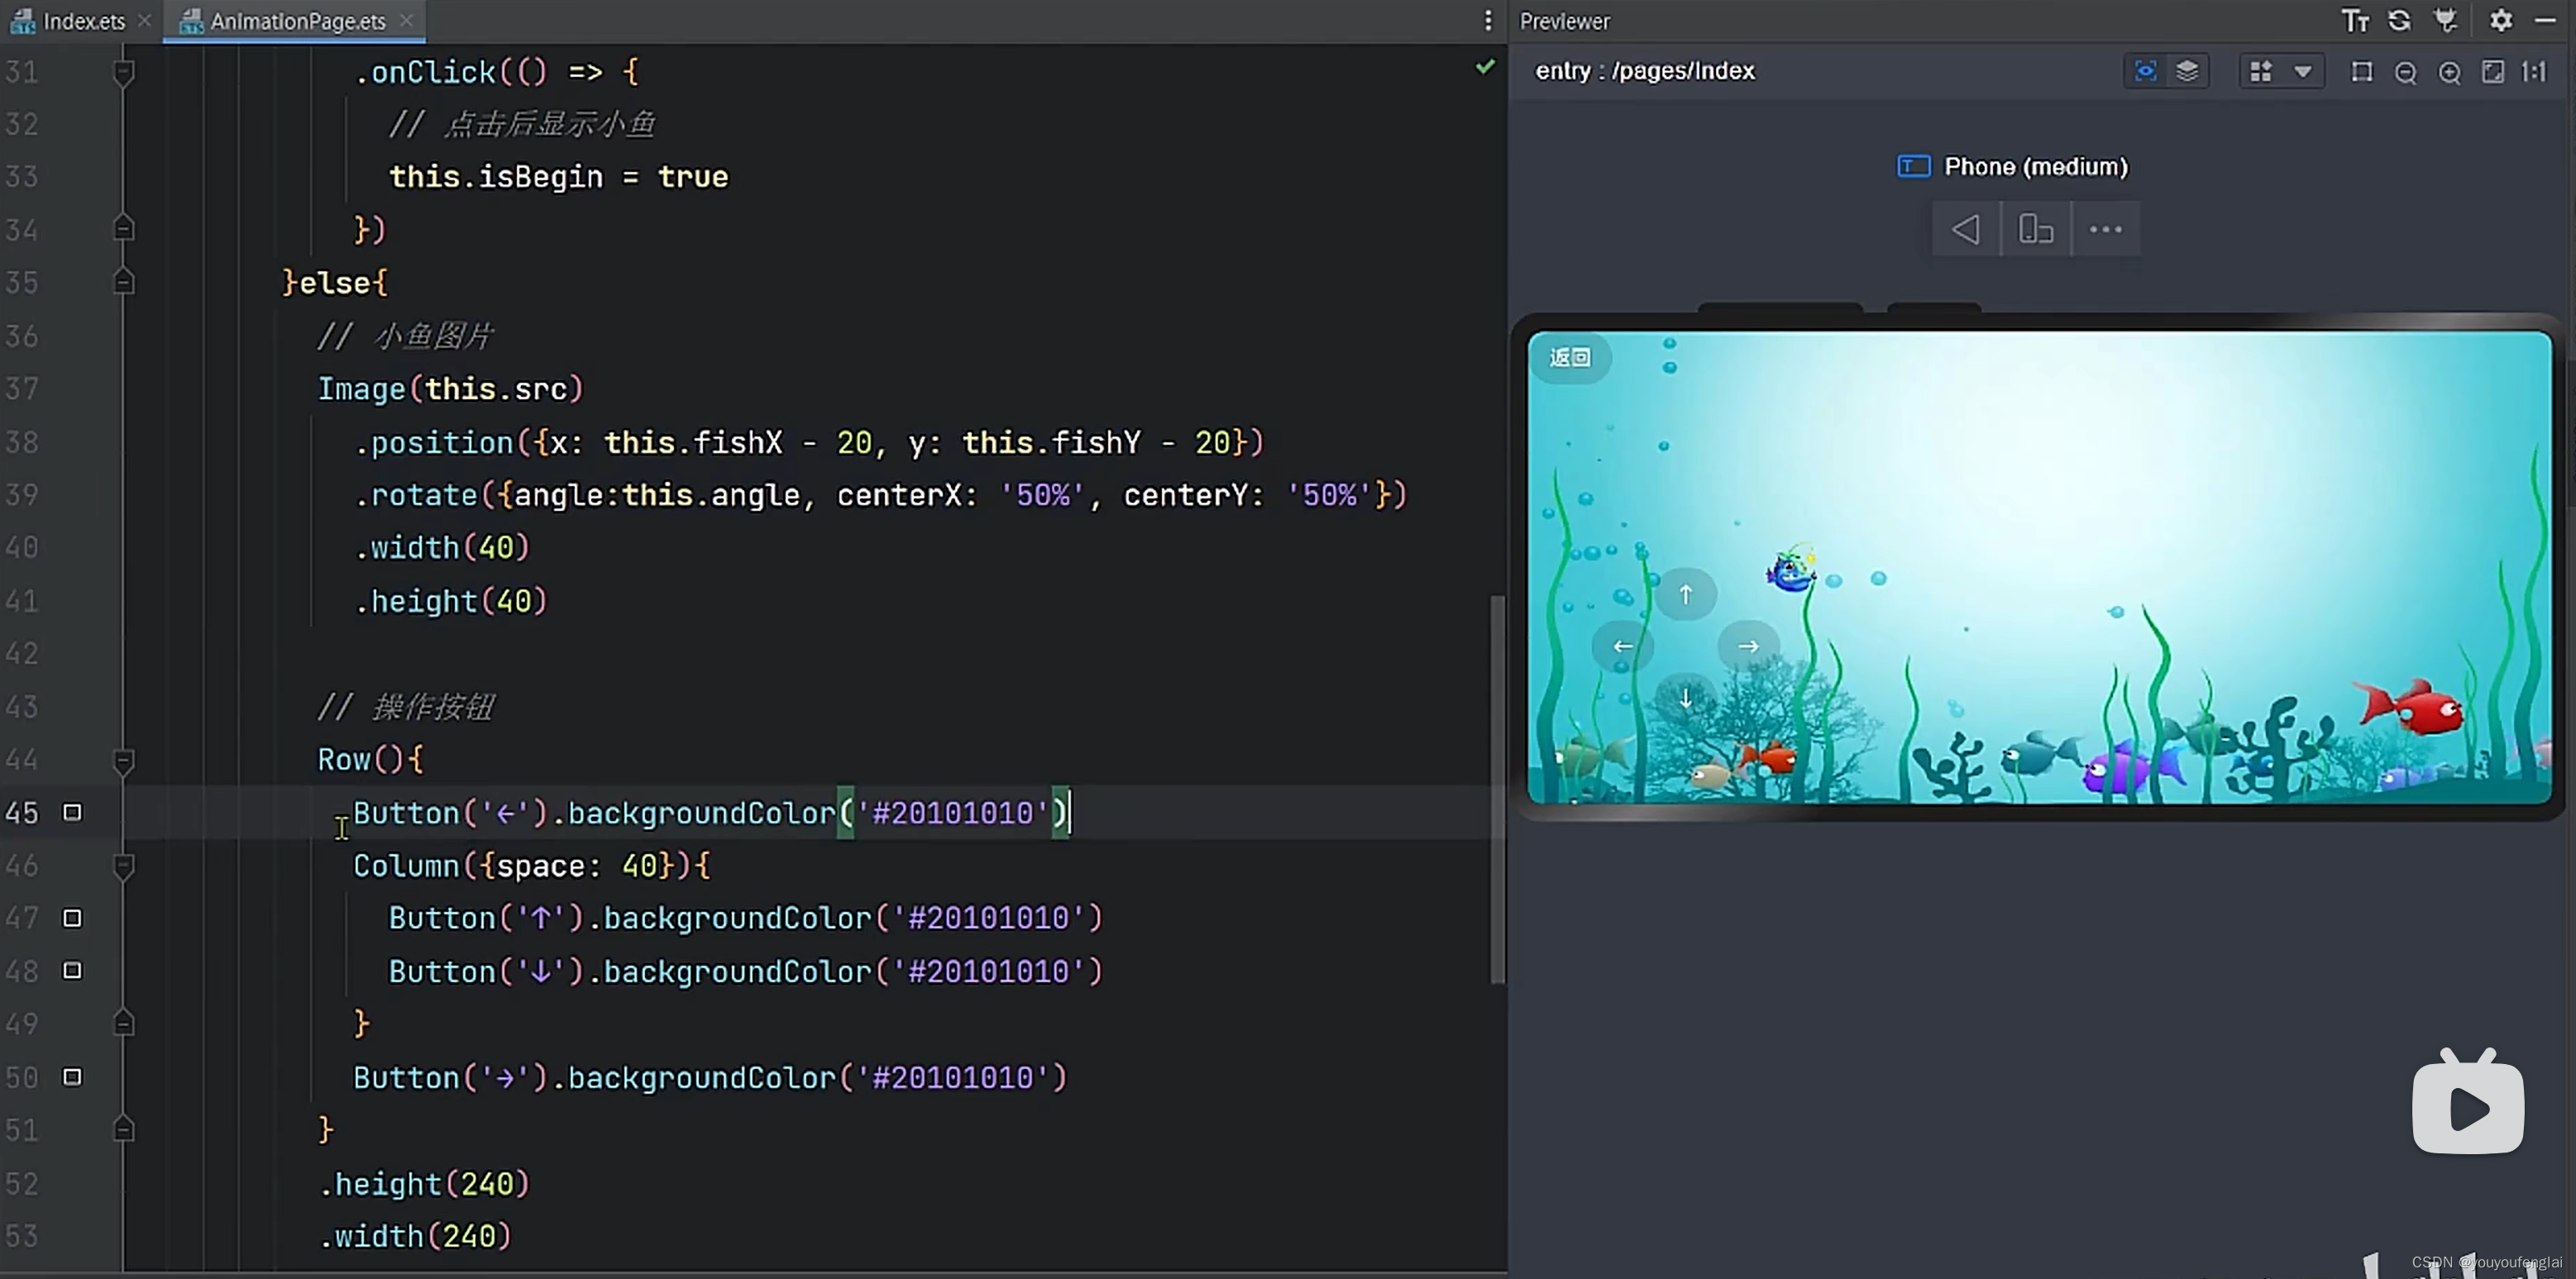The width and height of the screenshot is (2576, 1279).
Task: Expand the profile manager dropdown arrow
Action: [x=2302, y=72]
